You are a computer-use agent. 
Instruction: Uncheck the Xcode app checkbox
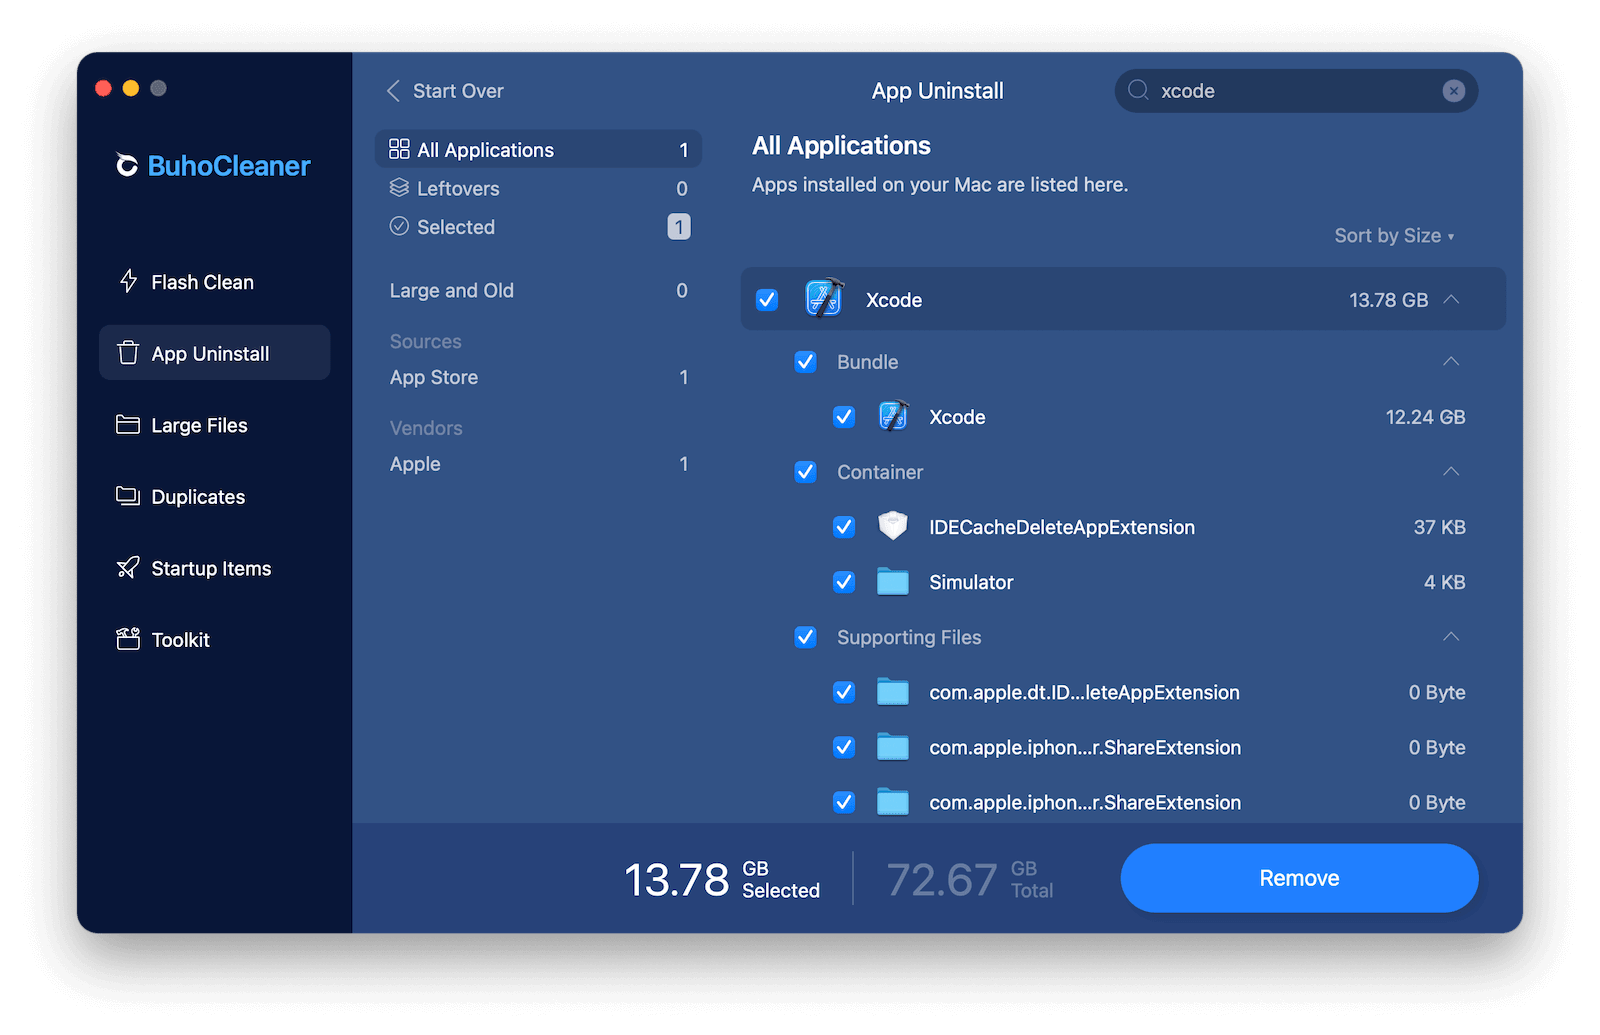pos(766,299)
